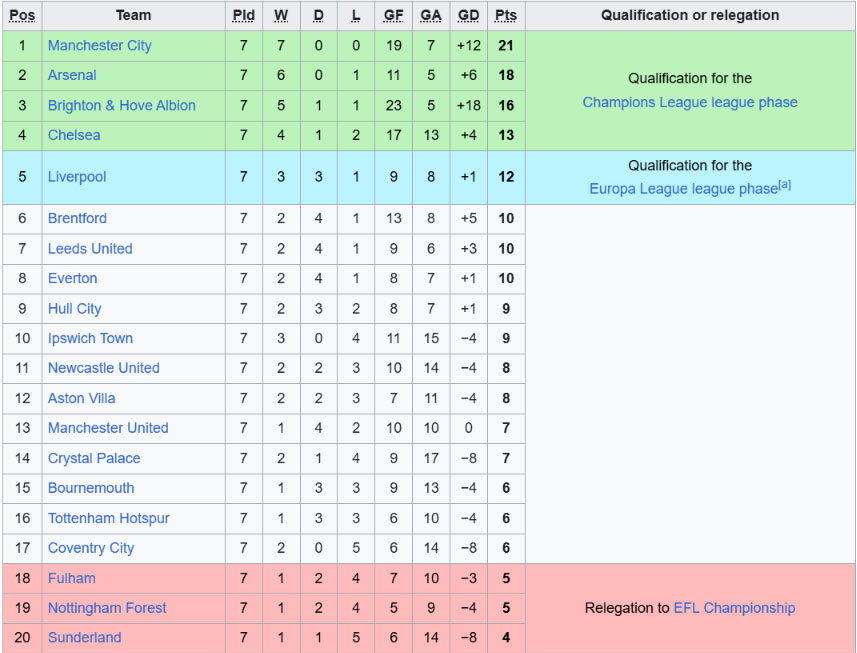Click the Pts column header abbreviation
Screen dimensions: 857x653
506,15
